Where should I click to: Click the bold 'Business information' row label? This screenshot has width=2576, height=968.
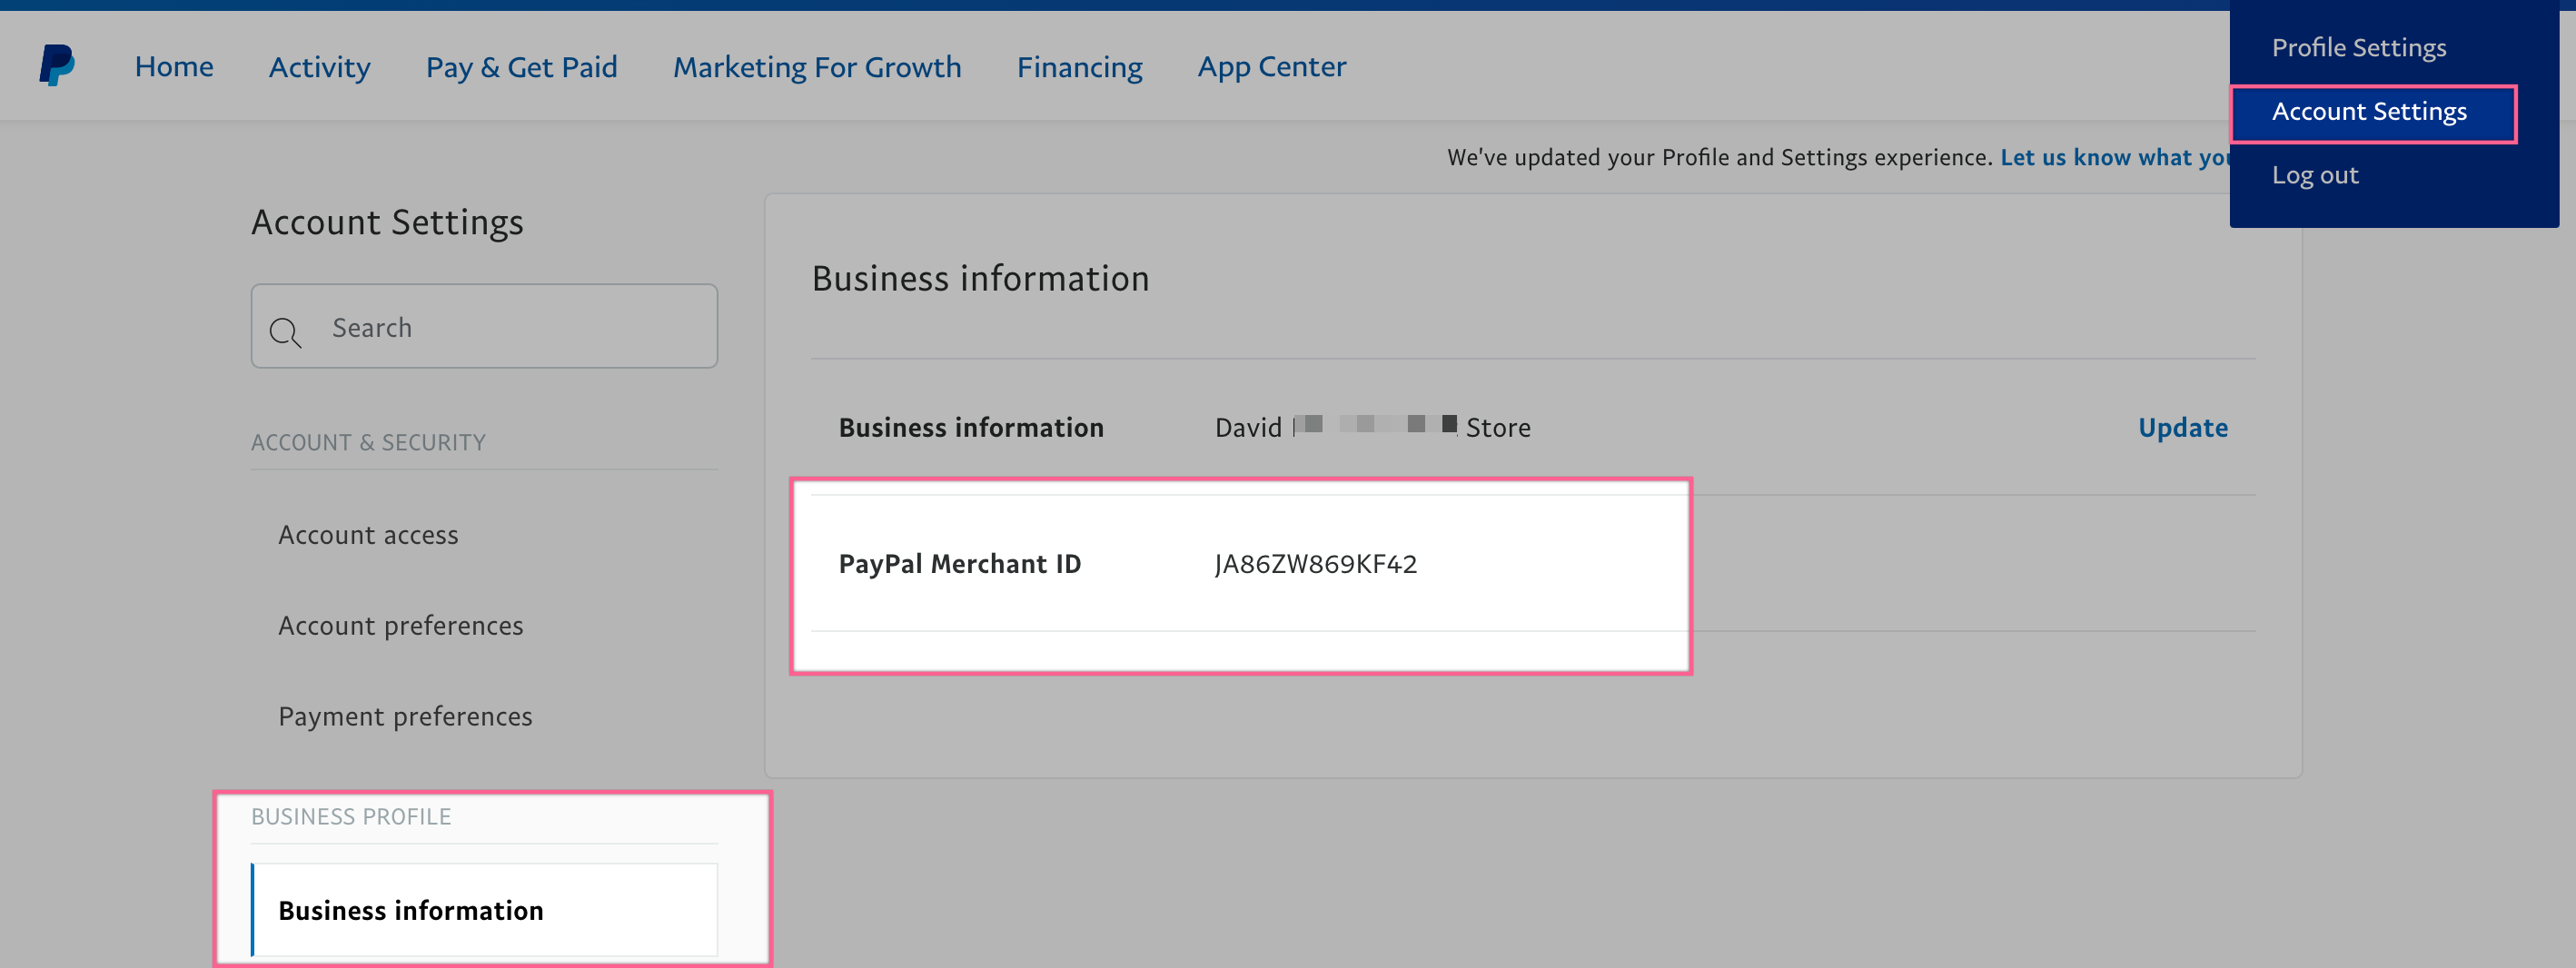coord(971,427)
